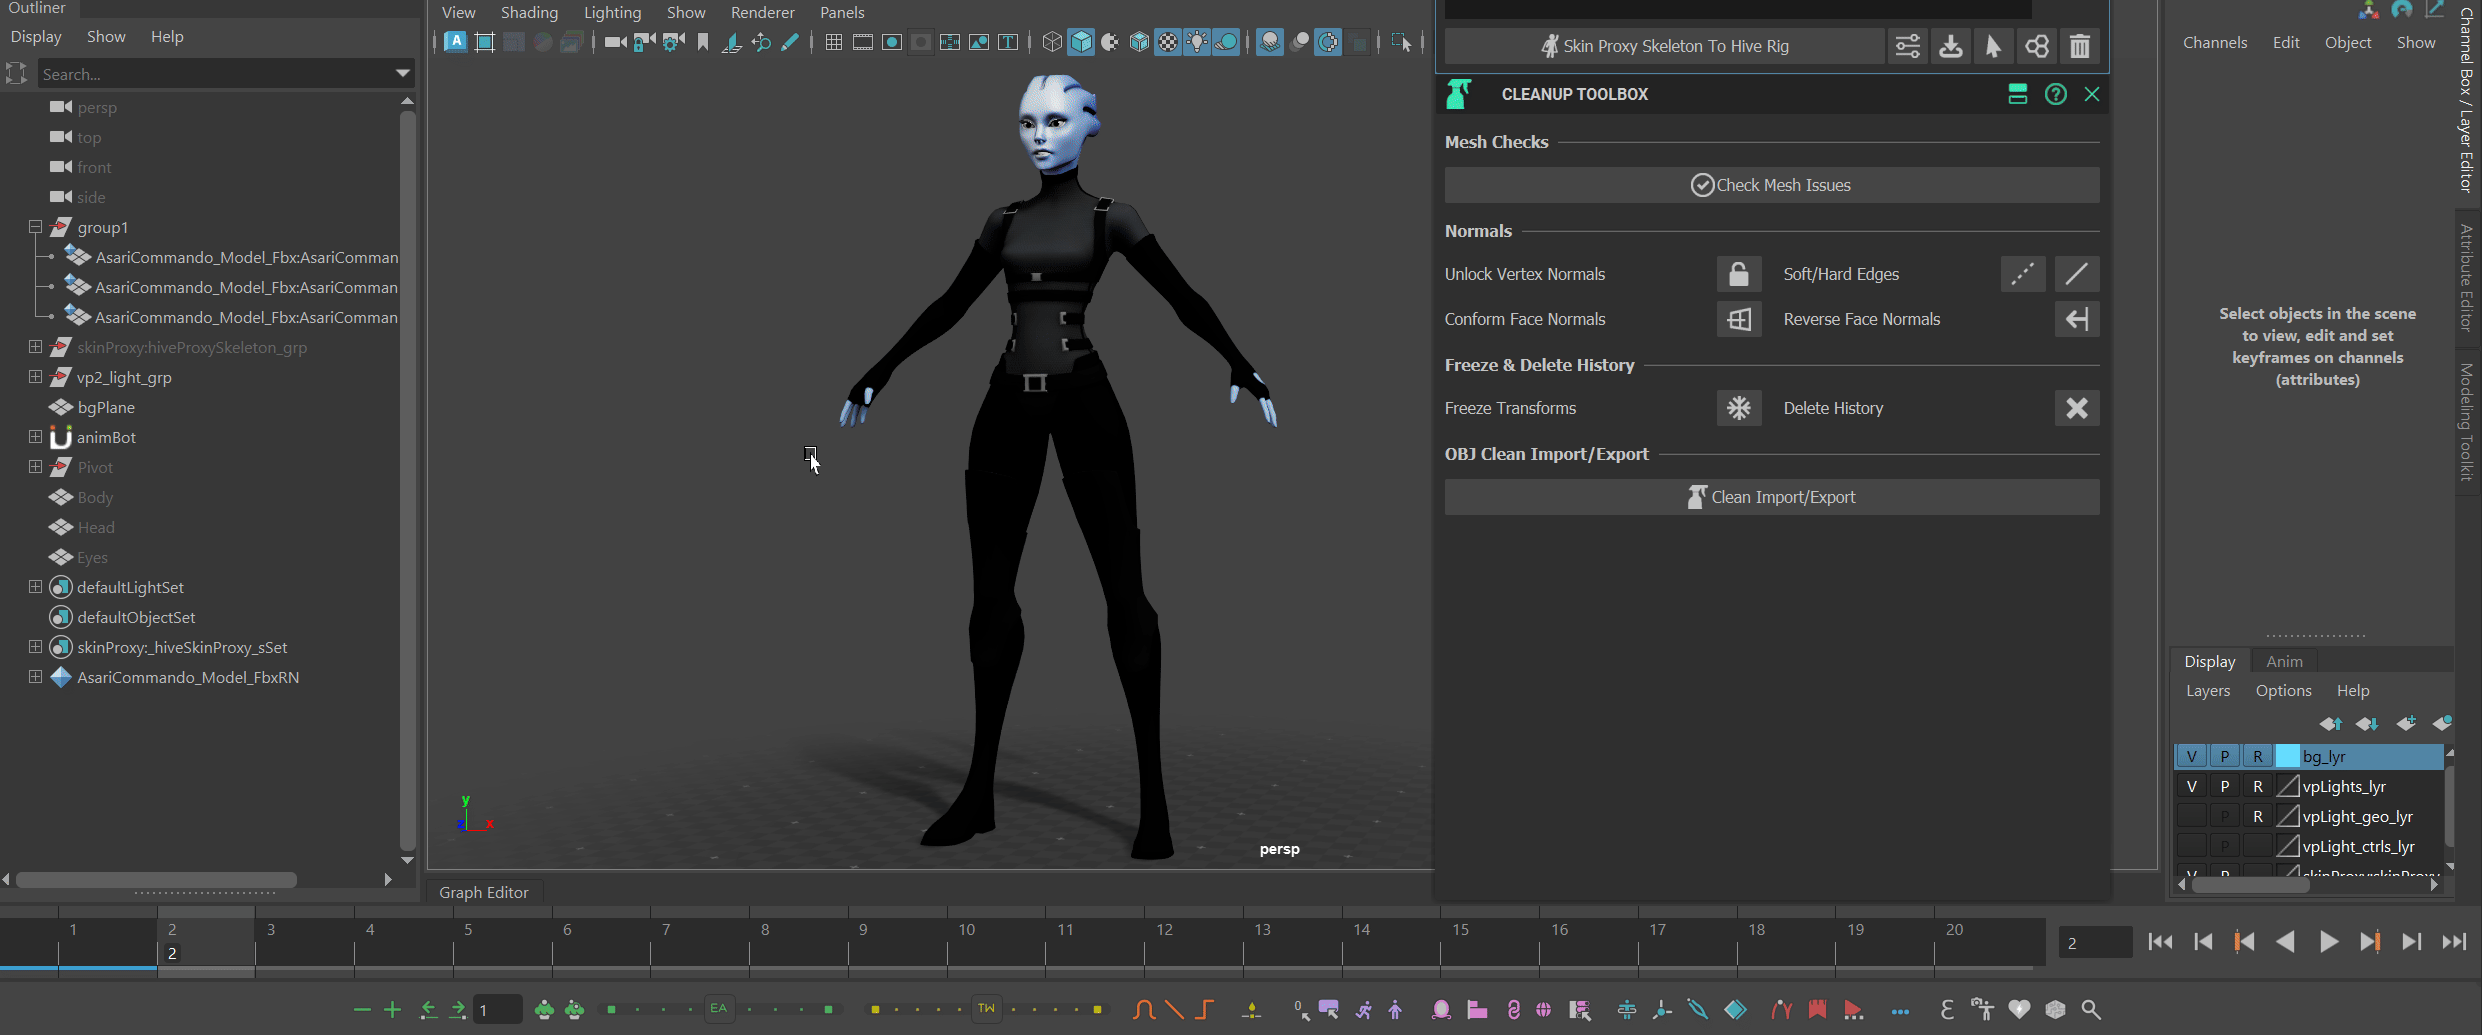This screenshot has width=2482, height=1035.
Task: Click the create new empty layer icon
Action: pyautogui.click(x=2406, y=723)
